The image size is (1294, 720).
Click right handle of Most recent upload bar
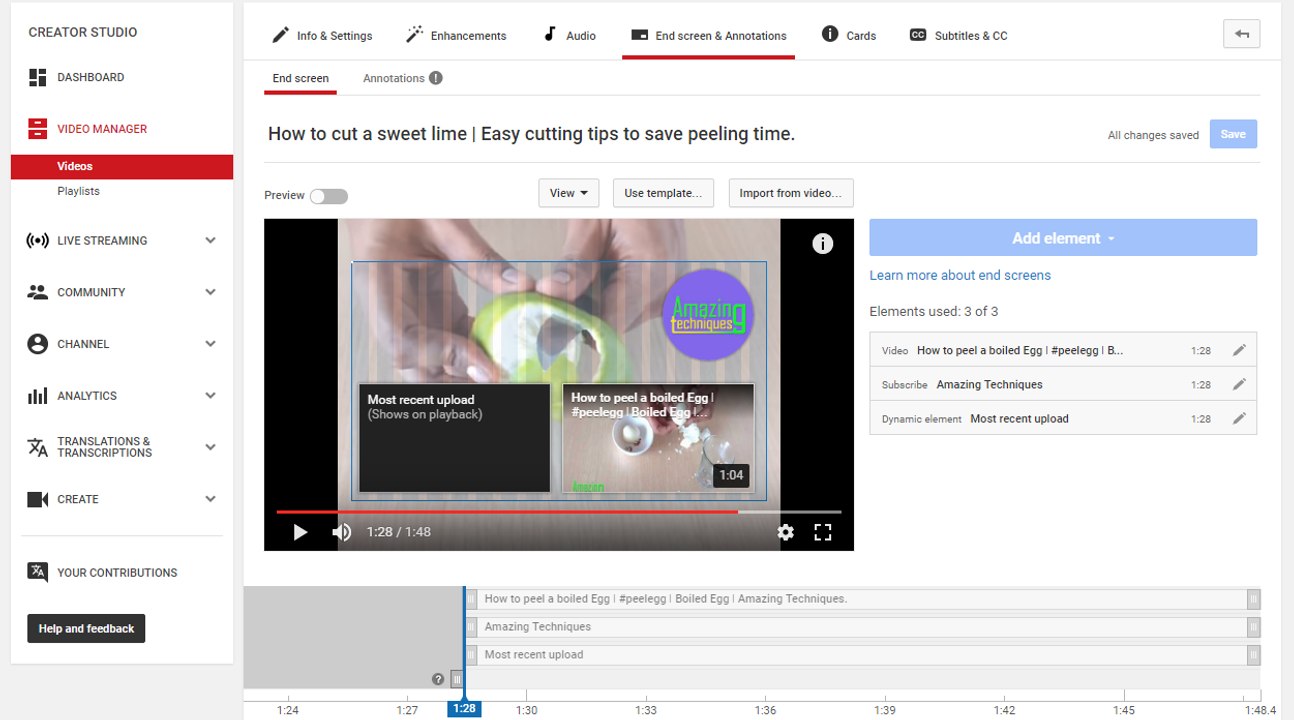[x=1253, y=655]
